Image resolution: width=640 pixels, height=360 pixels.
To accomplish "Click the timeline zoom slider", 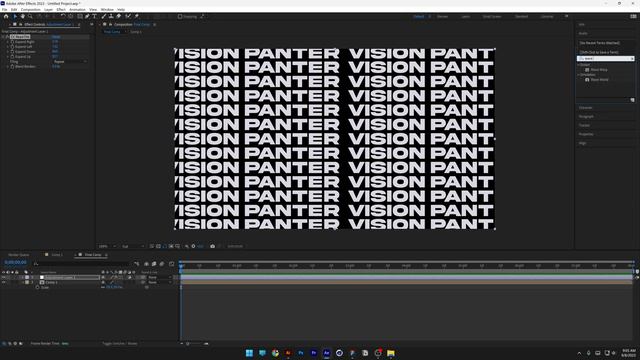I will (x=195, y=344).
